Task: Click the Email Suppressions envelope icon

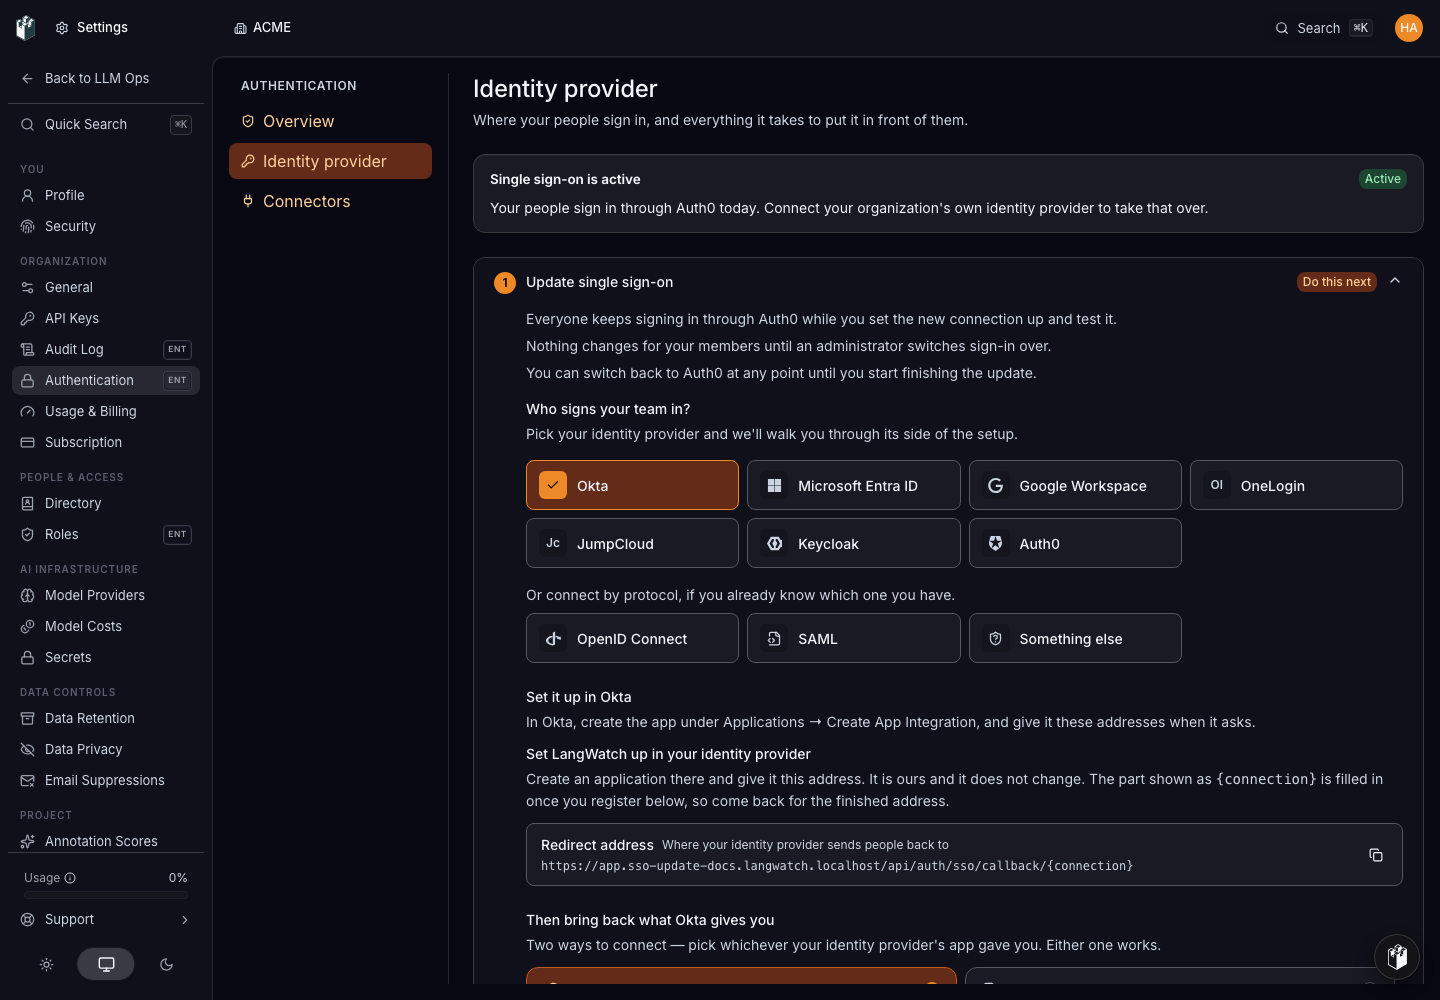Action: point(28,780)
